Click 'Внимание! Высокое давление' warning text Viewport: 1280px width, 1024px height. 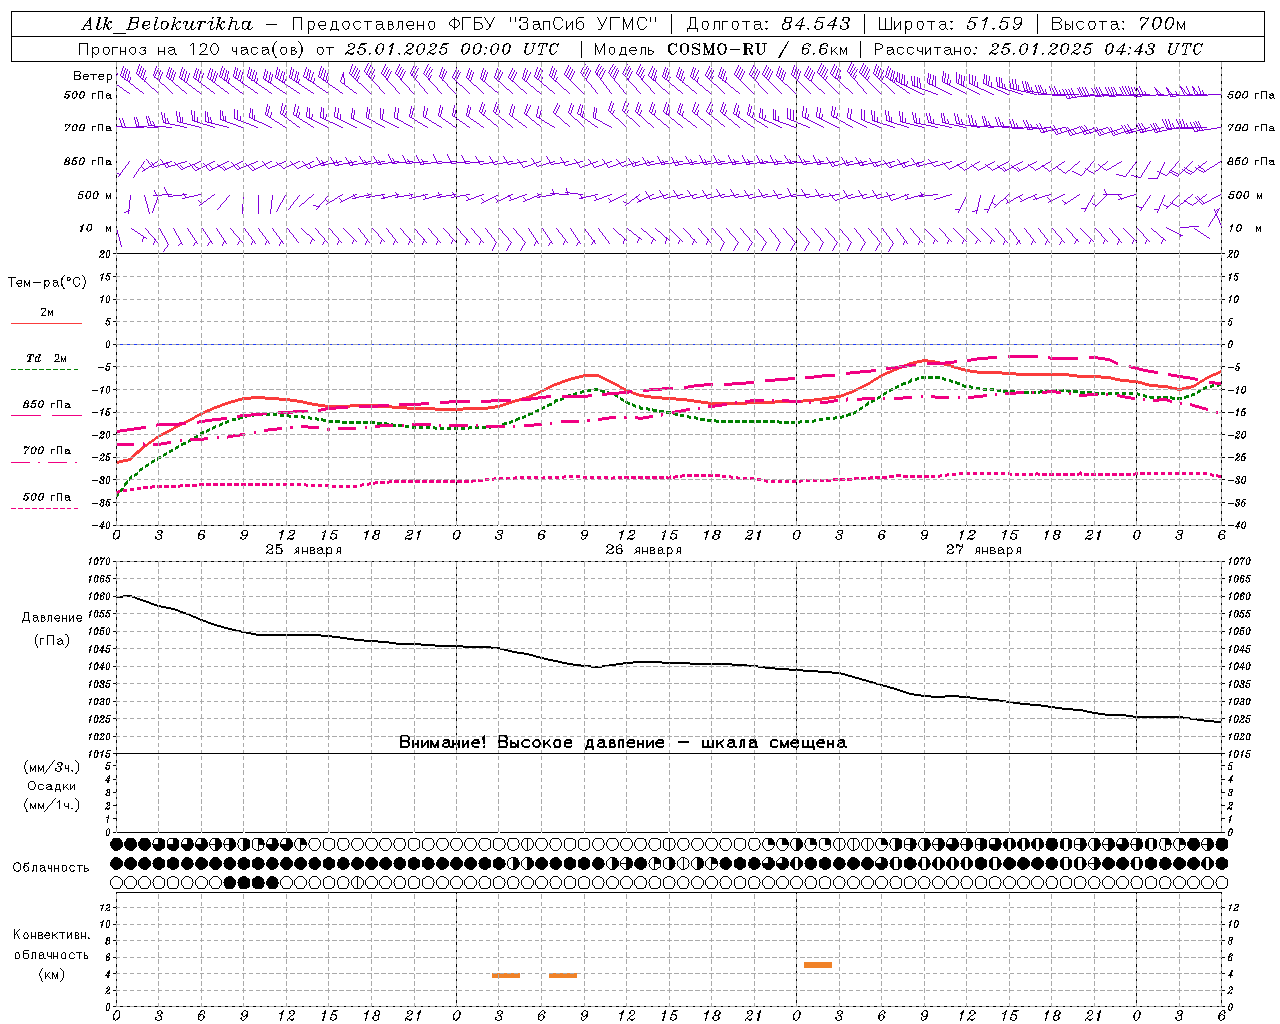531,743
